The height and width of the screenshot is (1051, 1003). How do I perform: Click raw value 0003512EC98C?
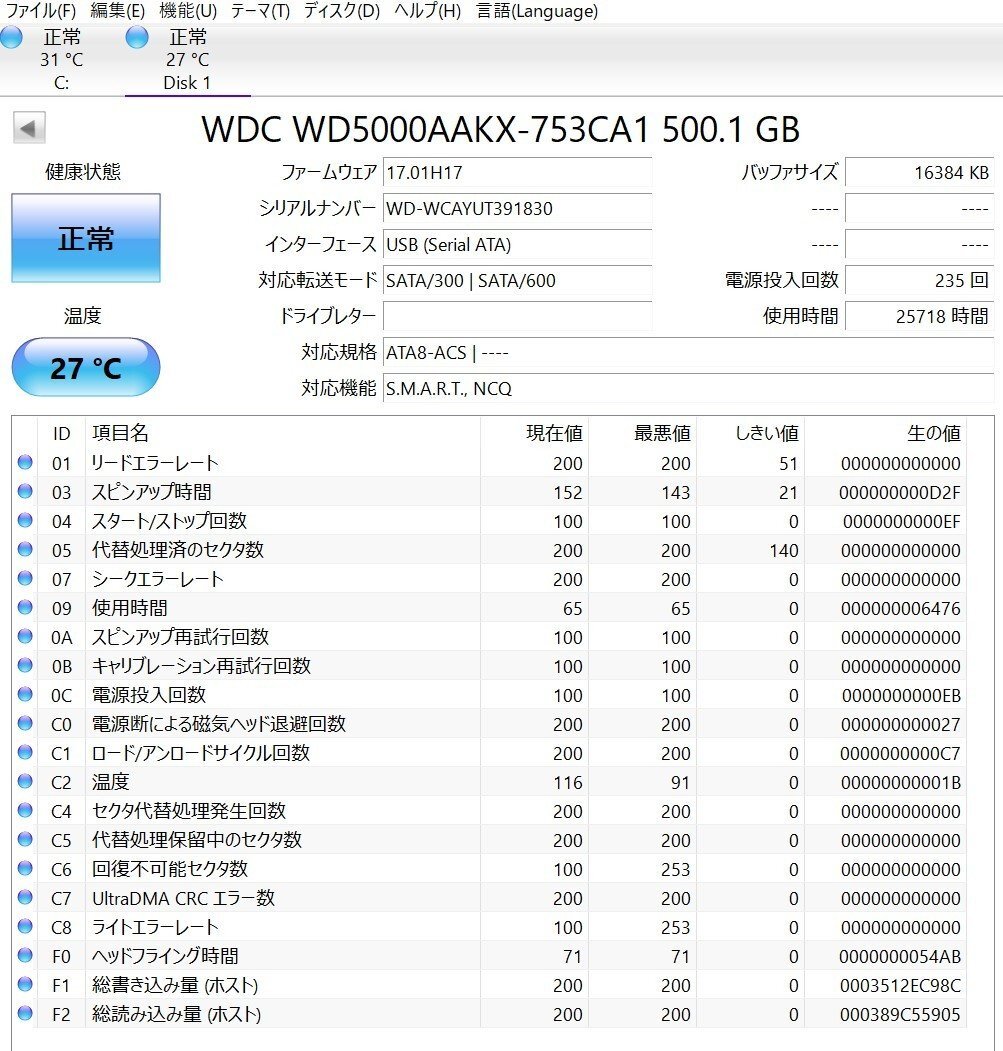900,985
